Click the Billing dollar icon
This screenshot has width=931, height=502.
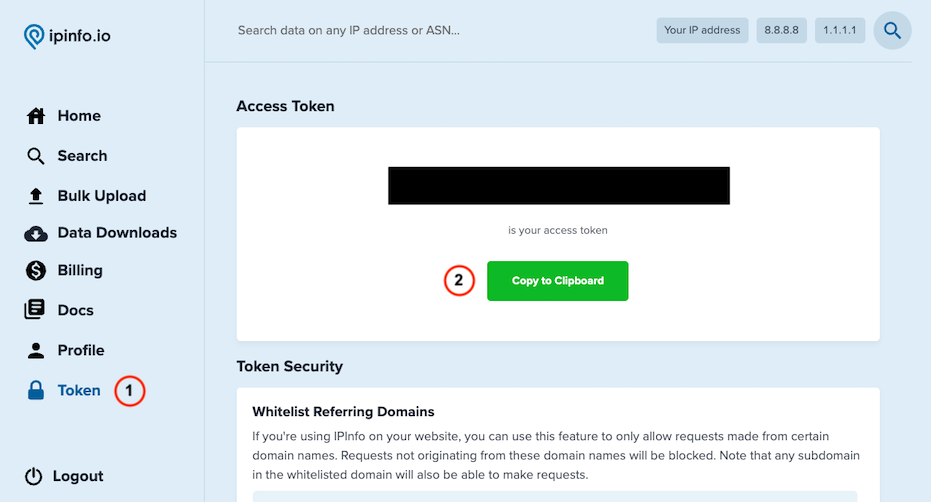point(36,270)
